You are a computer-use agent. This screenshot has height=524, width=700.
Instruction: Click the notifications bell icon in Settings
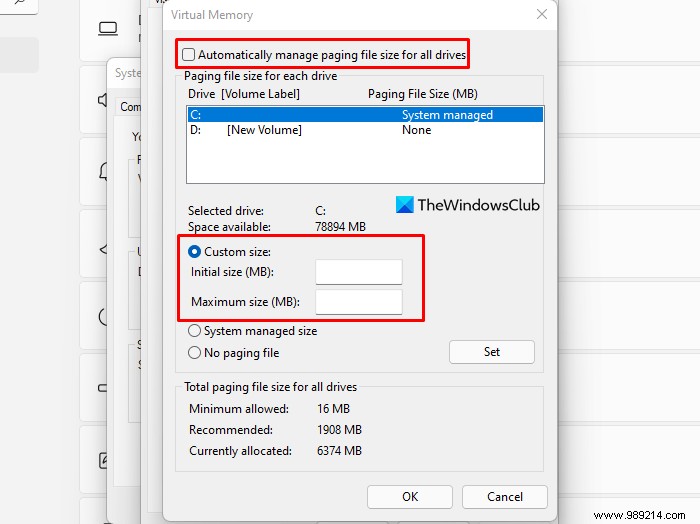point(104,172)
